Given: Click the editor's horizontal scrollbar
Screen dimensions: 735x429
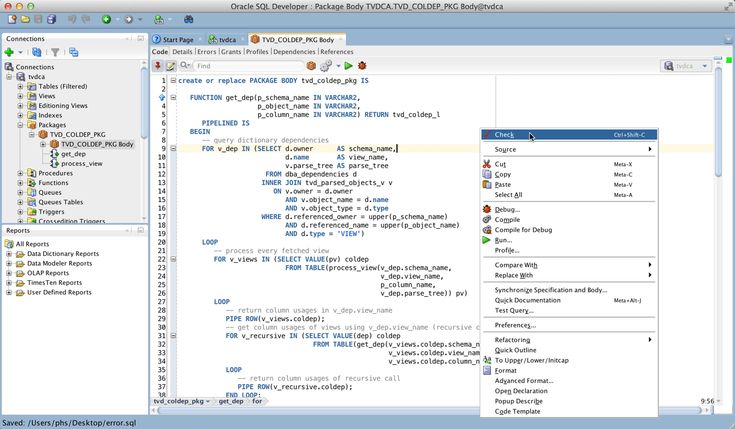Looking at the screenshot, I should [318, 410].
